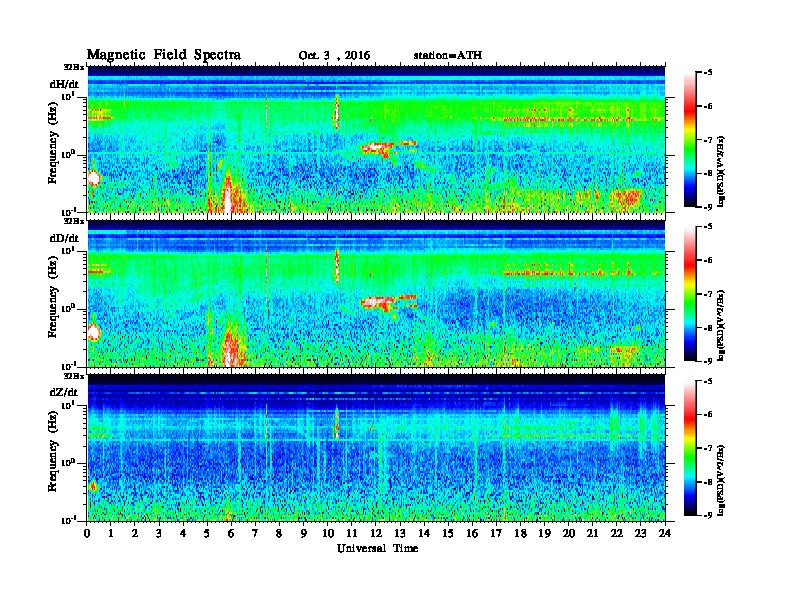Viewport: 792px width, 612px height.
Task: Click hour tick label "21" on time axis
Action: tap(592, 533)
